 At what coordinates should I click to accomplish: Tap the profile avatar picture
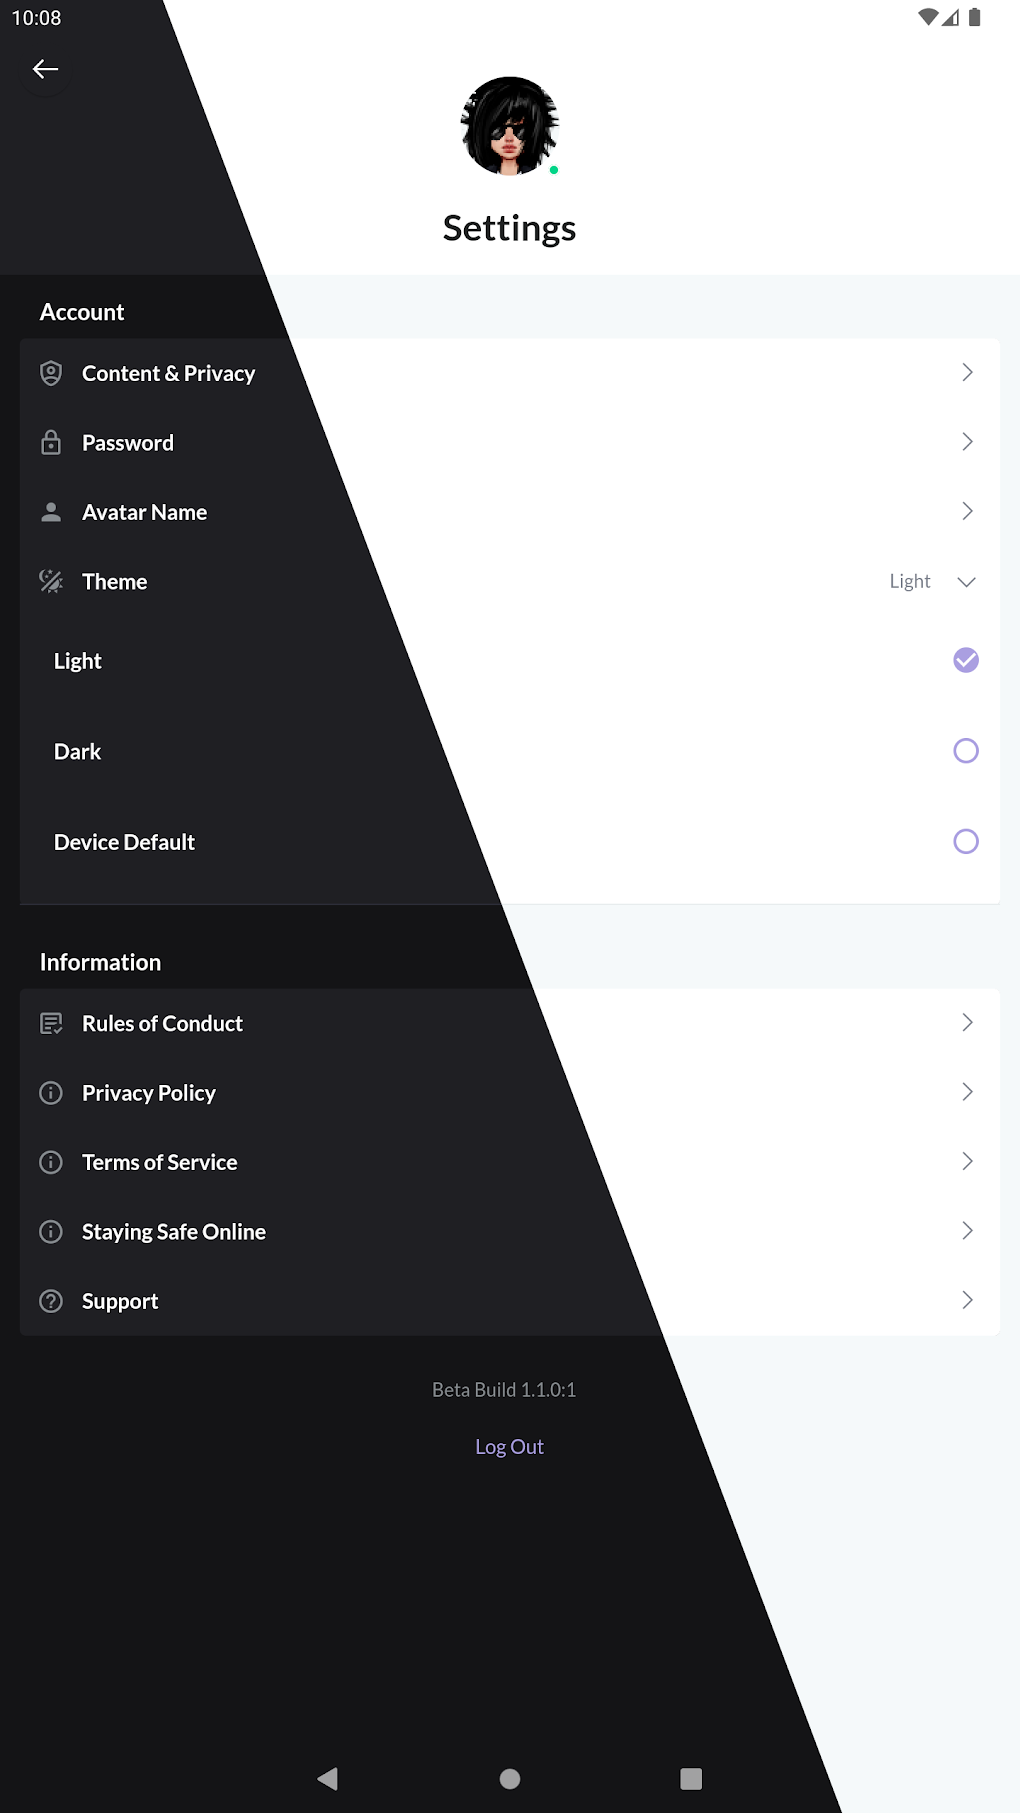click(509, 126)
